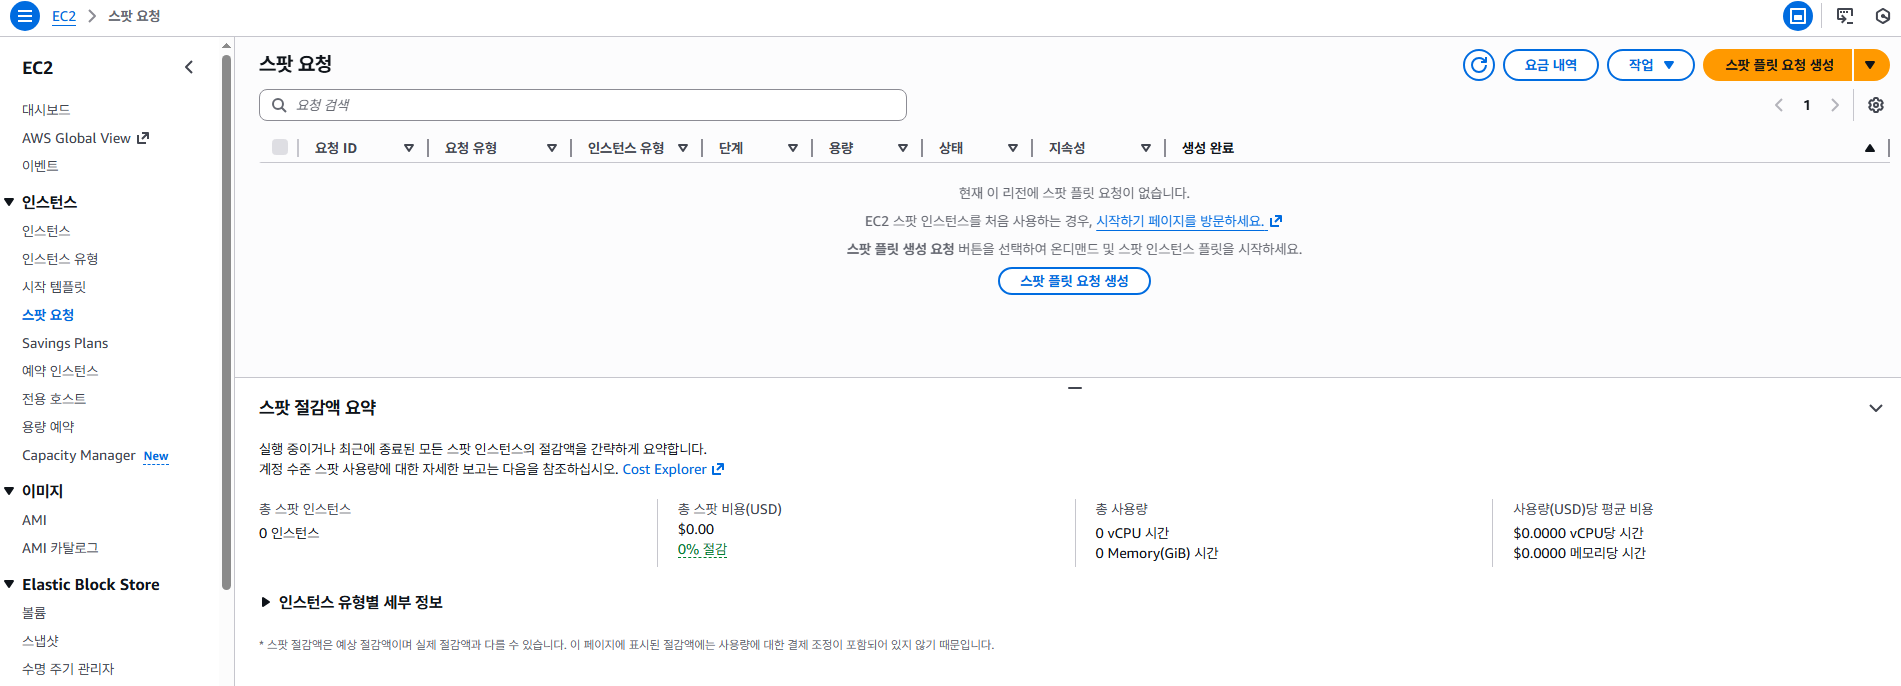Click the EC2 breadcrumb link
The height and width of the screenshot is (686, 1901).
[x=64, y=16]
